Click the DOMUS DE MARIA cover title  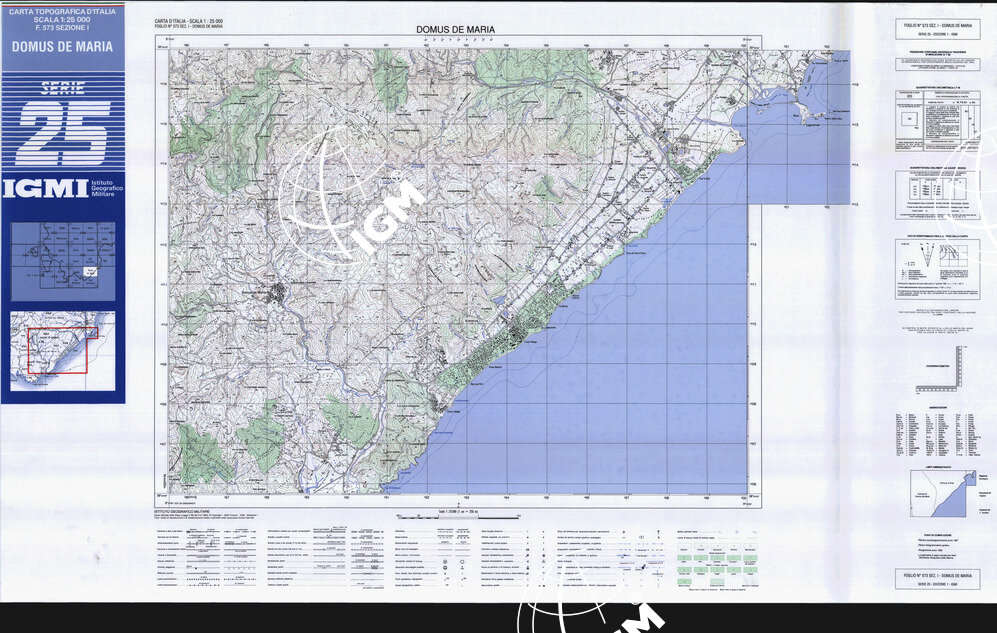tap(63, 47)
